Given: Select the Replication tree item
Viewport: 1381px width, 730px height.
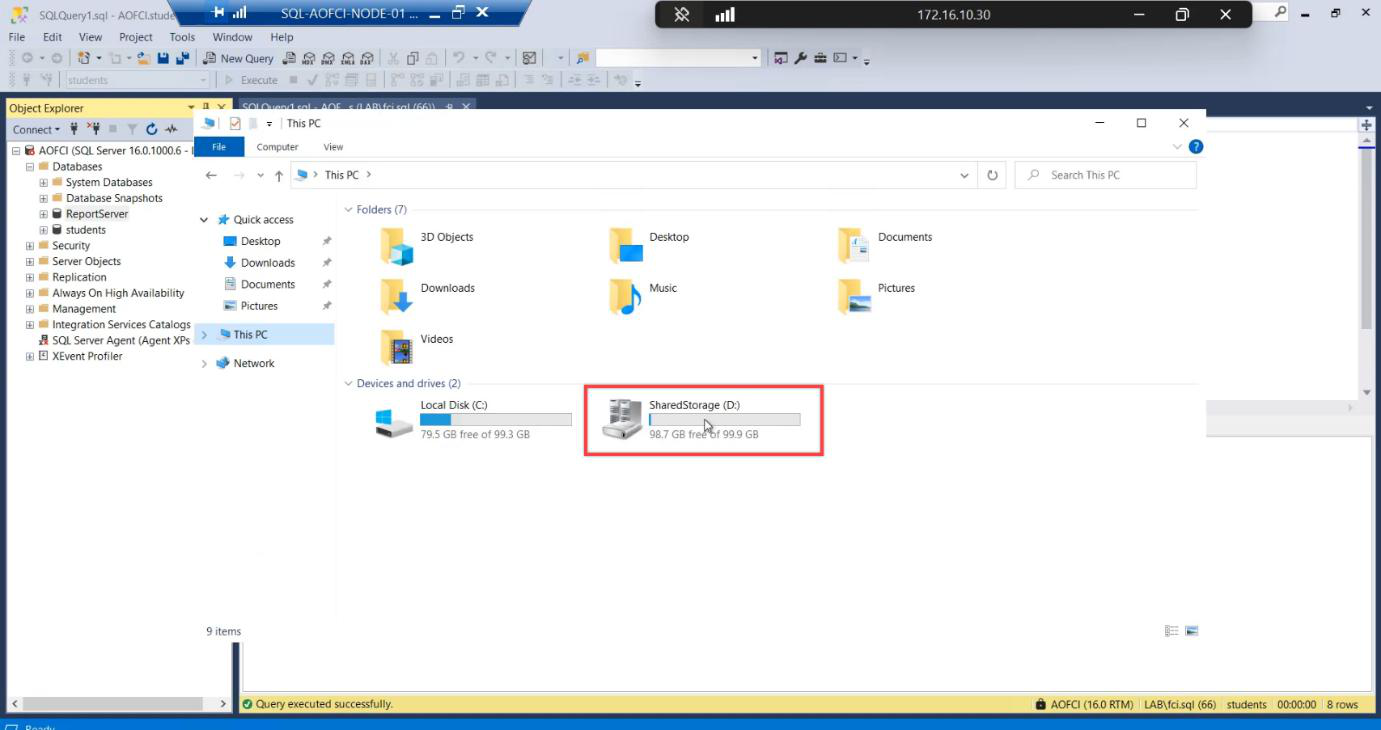Looking at the screenshot, I should [x=79, y=277].
